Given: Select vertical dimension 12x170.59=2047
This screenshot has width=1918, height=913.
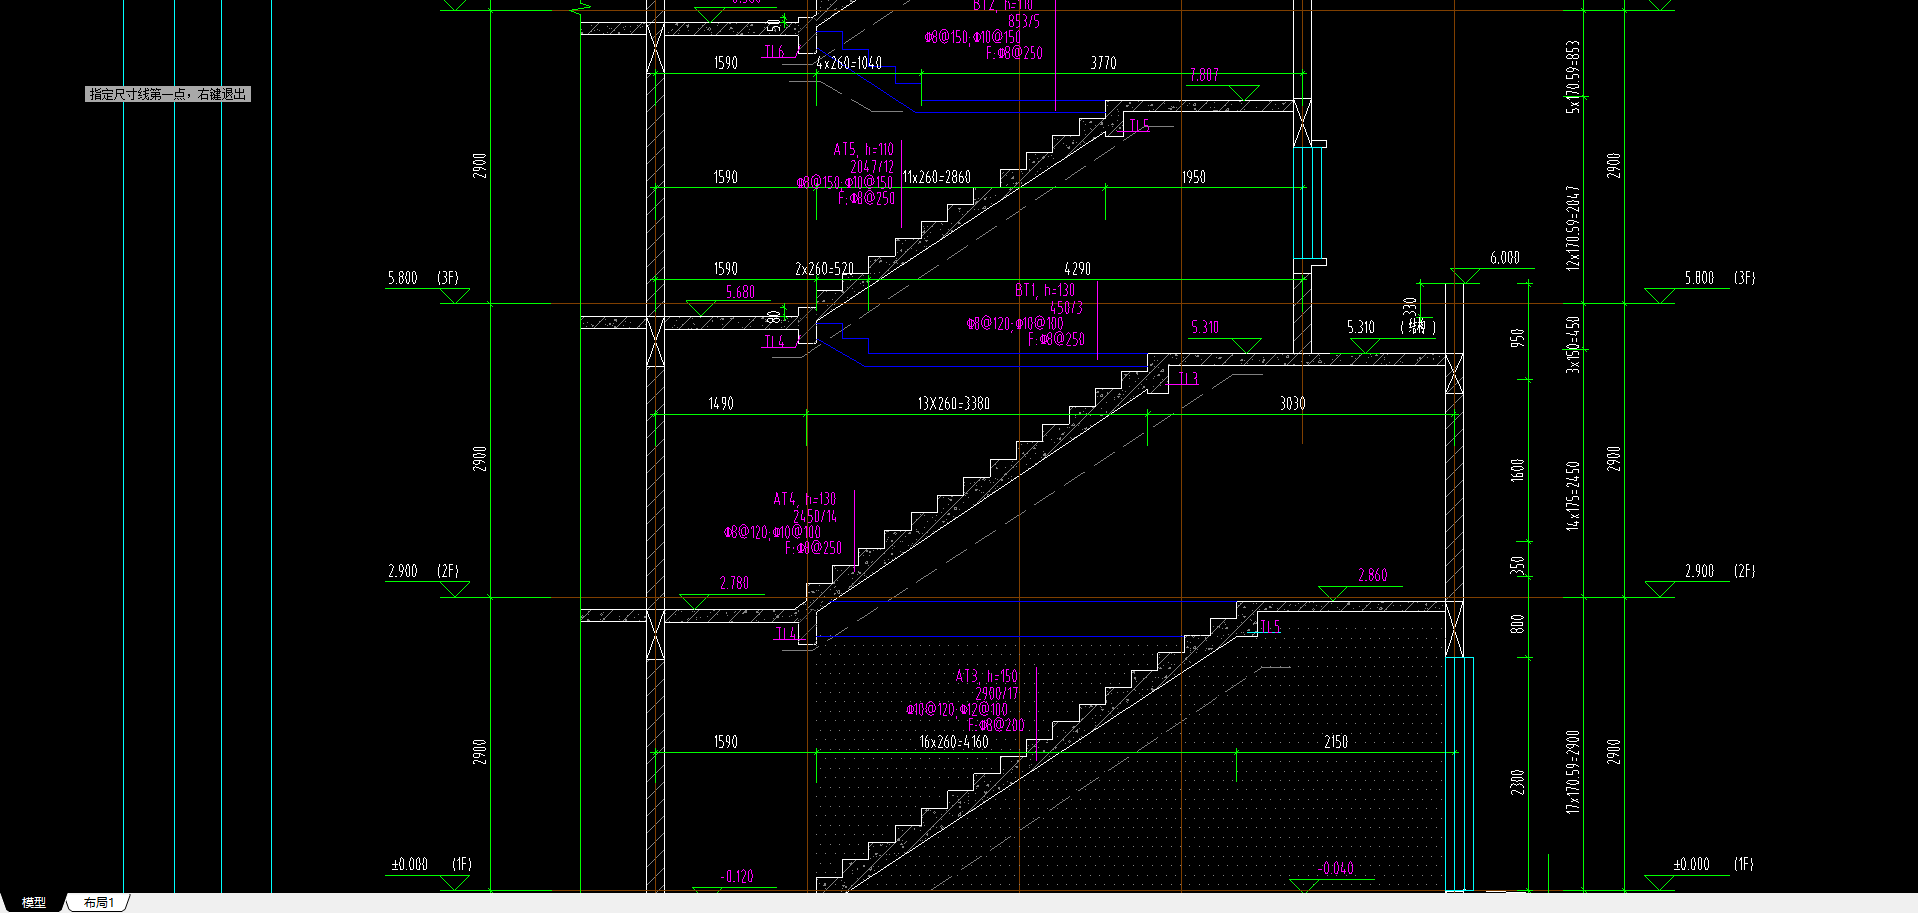Looking at the screenshot, I should coord(1573,228).
